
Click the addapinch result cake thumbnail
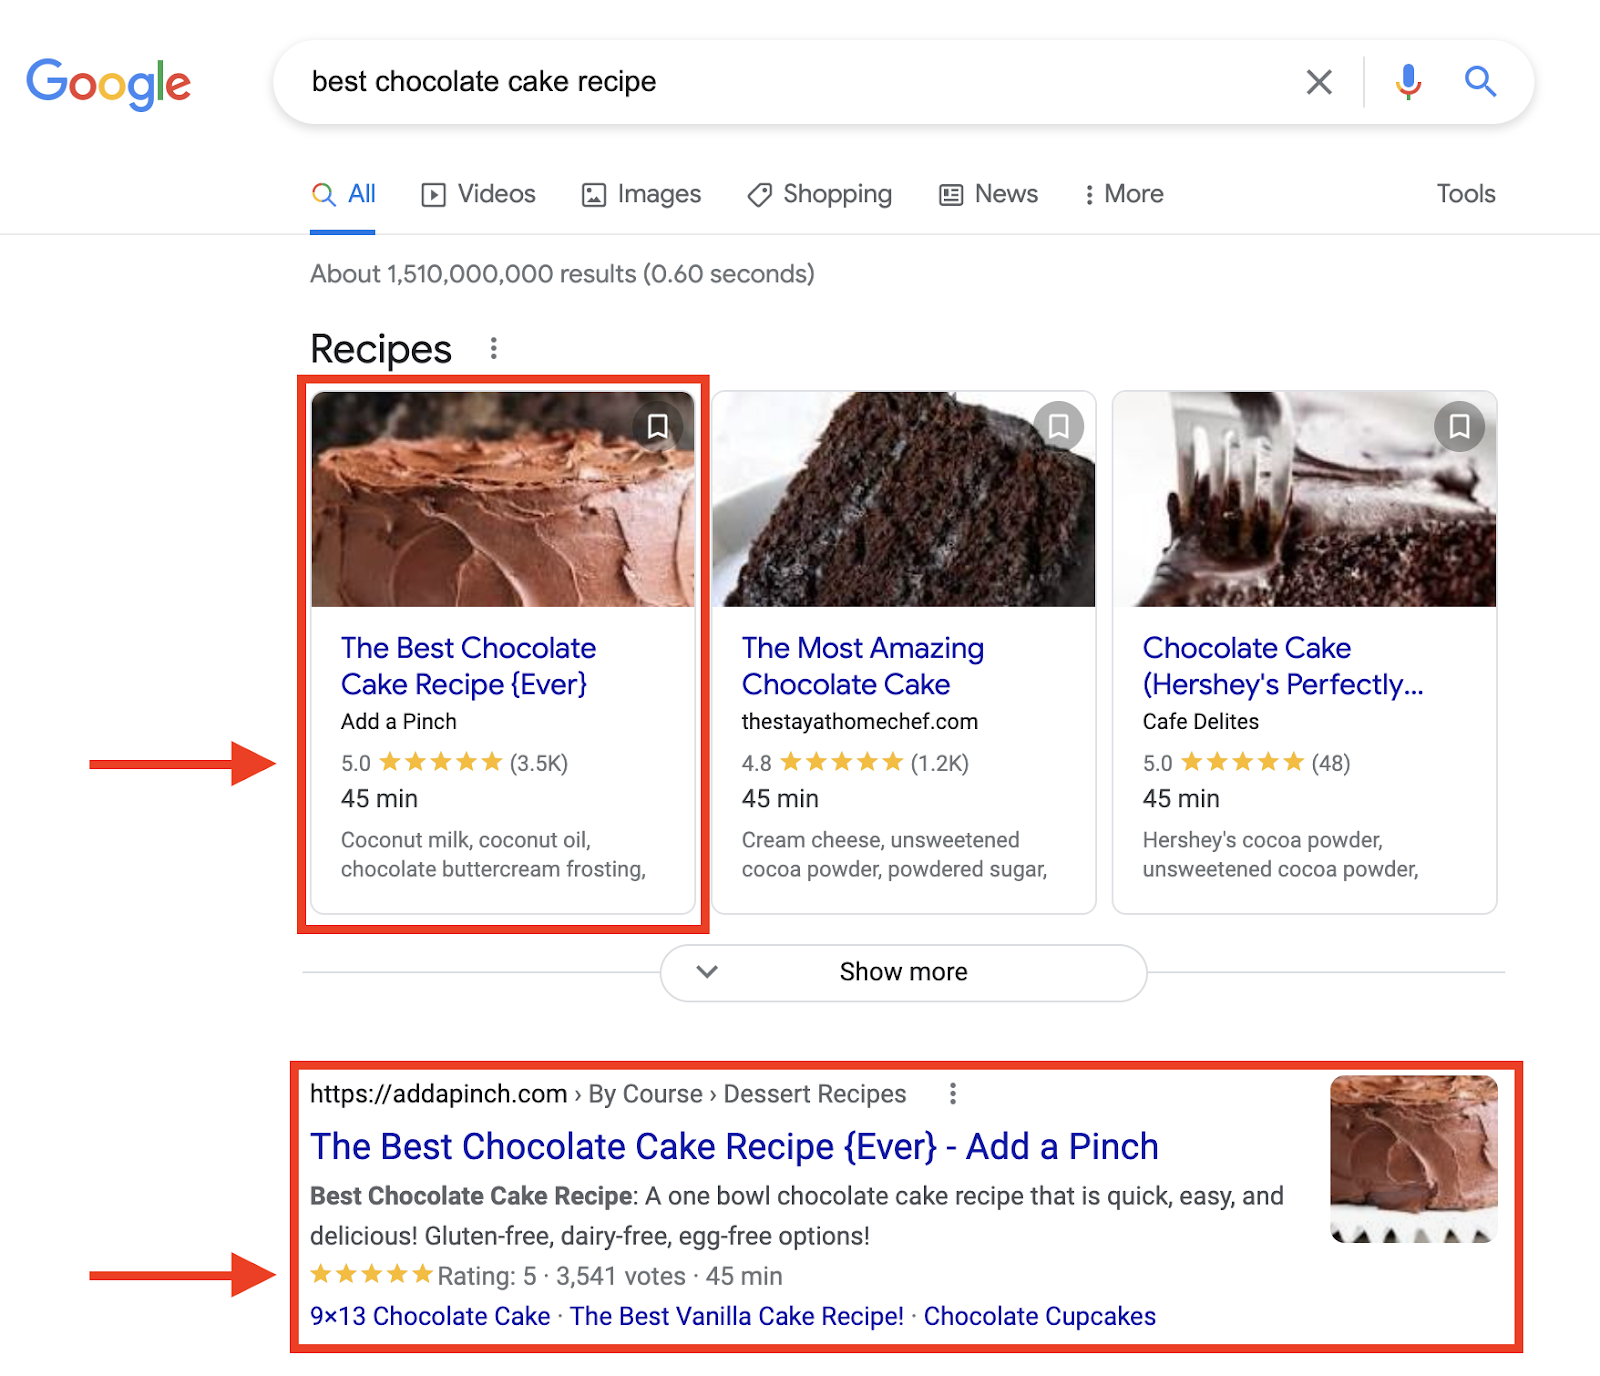[1414, 1159]
